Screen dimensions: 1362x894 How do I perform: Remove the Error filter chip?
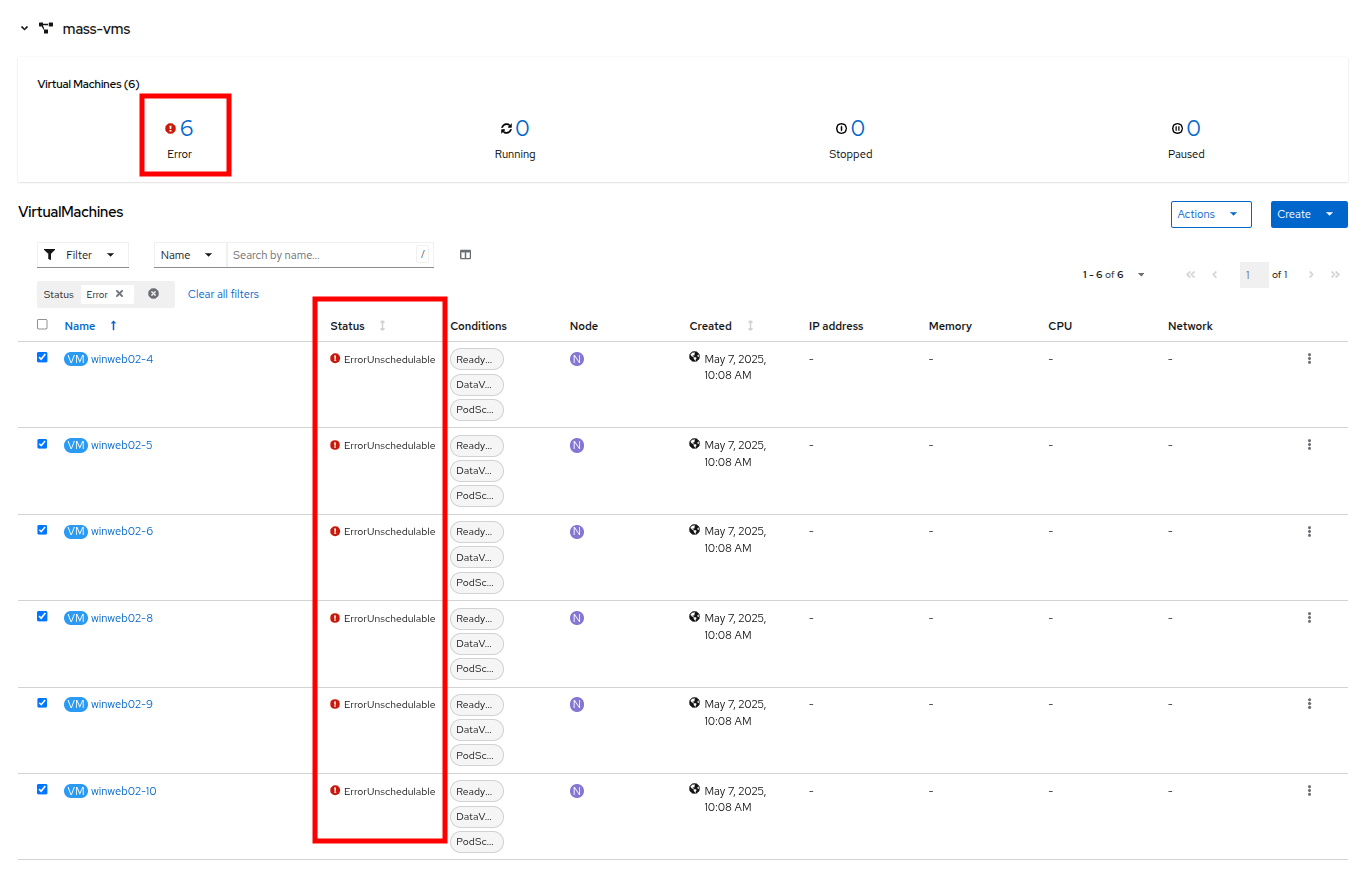click(120, 294)
